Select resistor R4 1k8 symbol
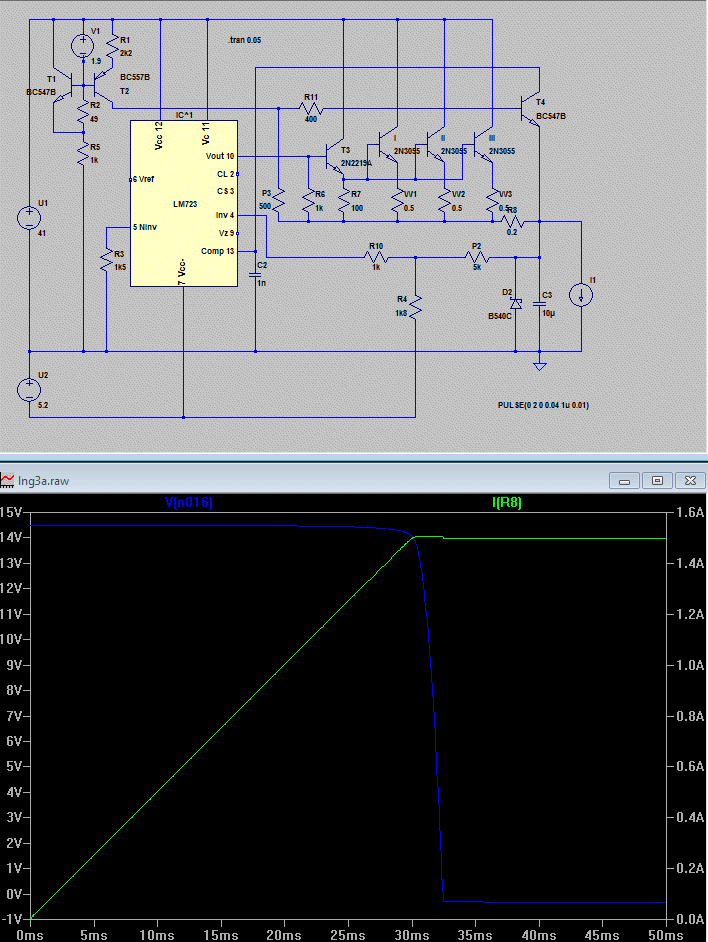This screenshot has height=942, width=708. [415, 305]
